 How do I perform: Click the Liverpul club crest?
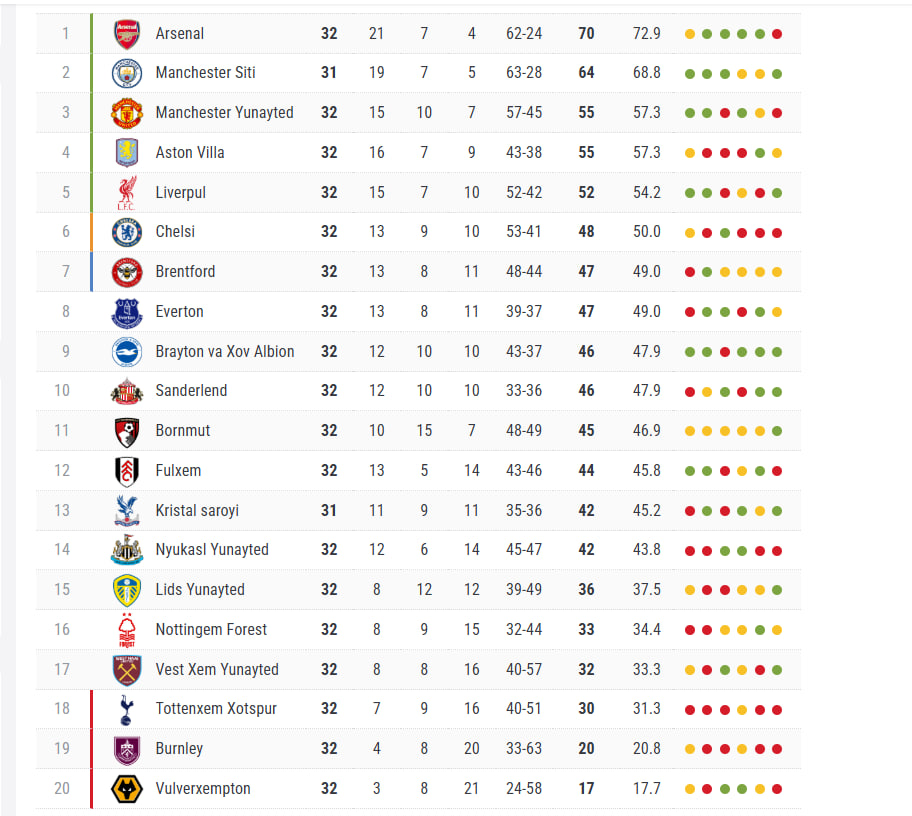coord(127,192)
